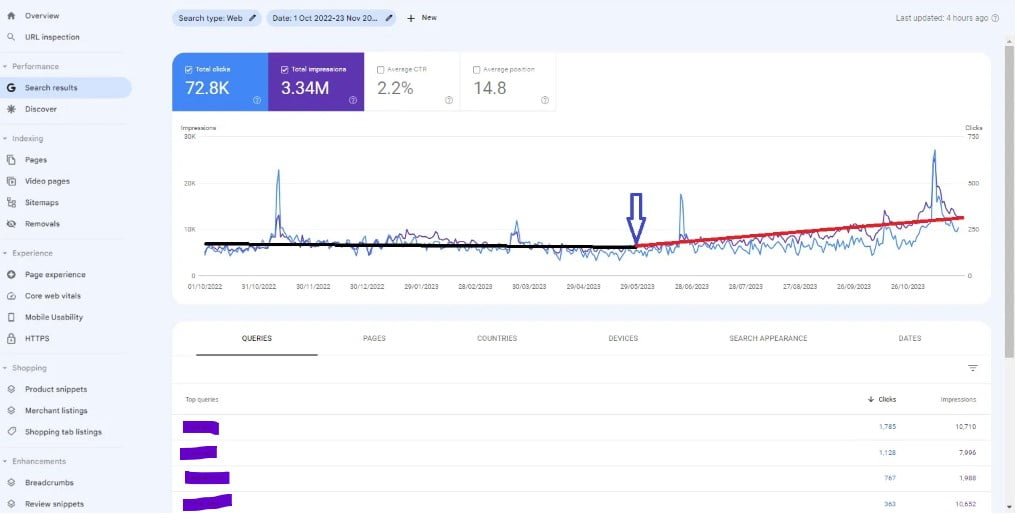
Task: Sort table by Clicks column header
Action: click(x=882, y=399)
